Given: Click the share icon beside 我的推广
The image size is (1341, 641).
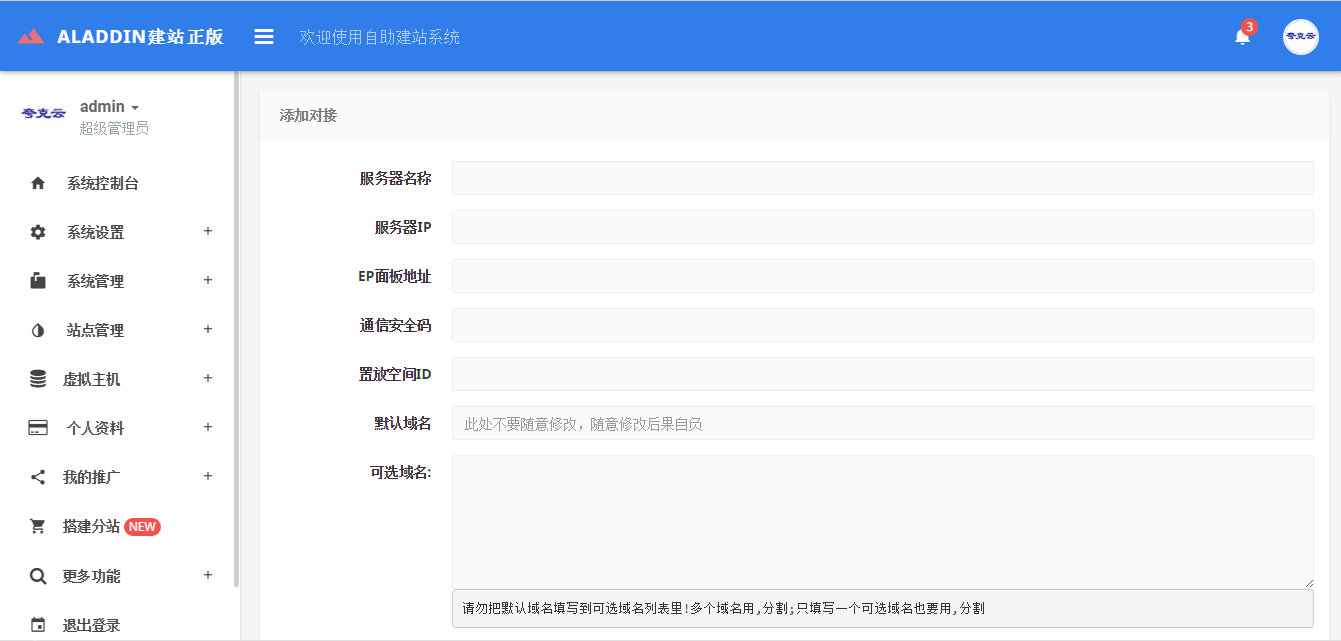Looking at the screenshot, I should tap(38, 477).
